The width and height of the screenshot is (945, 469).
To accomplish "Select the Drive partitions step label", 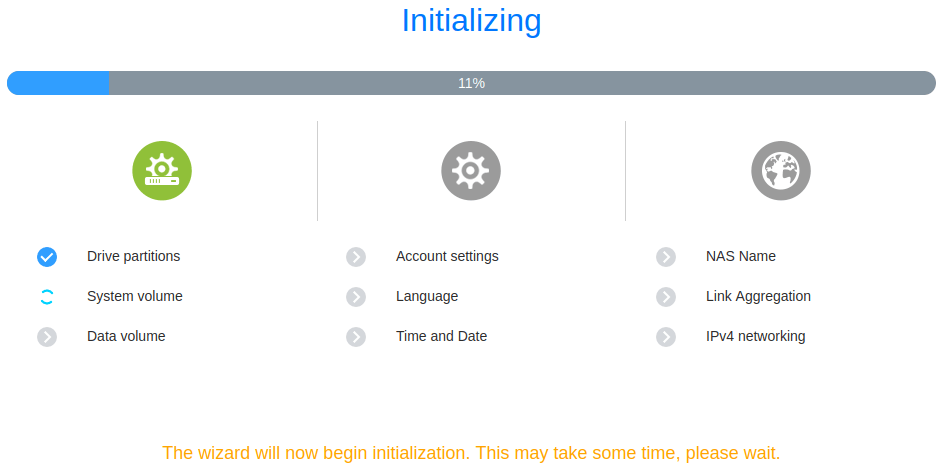I will coord(133,256).
